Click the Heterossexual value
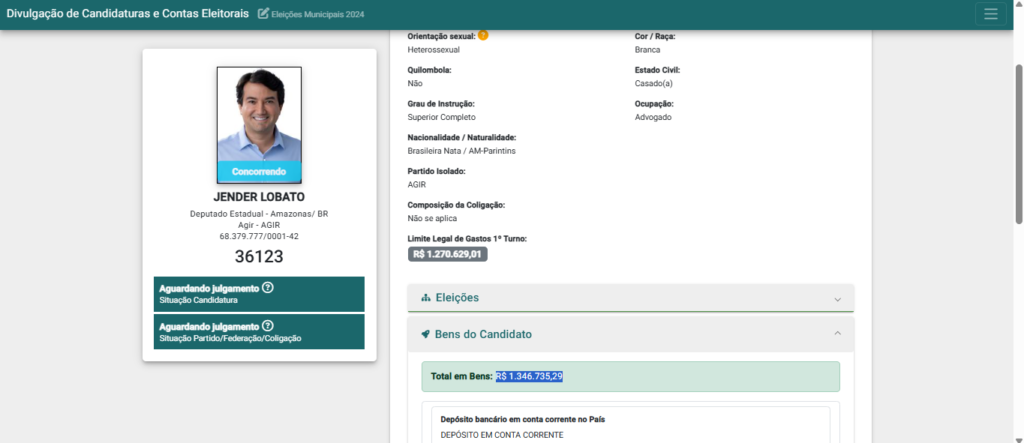 (434, 50)
